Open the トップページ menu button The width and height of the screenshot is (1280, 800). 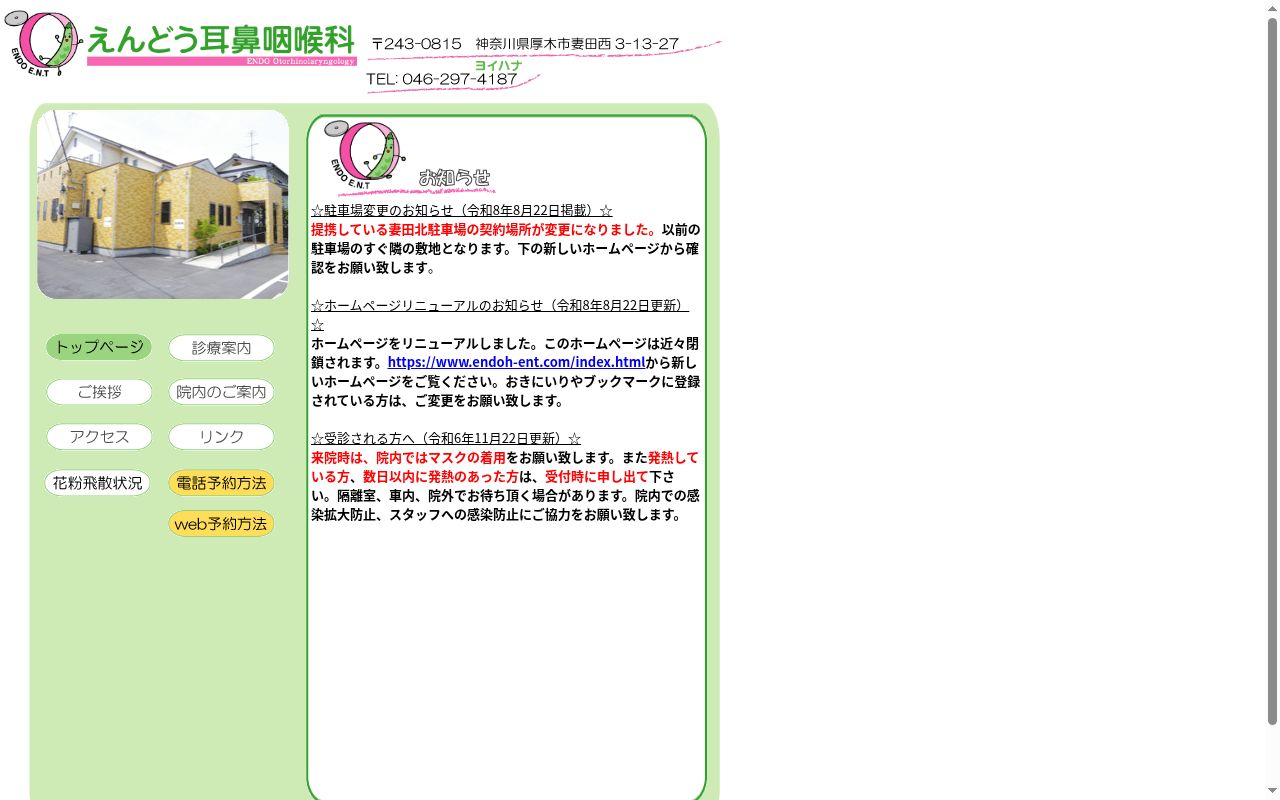pyautogui.click(x=99, y=347)
